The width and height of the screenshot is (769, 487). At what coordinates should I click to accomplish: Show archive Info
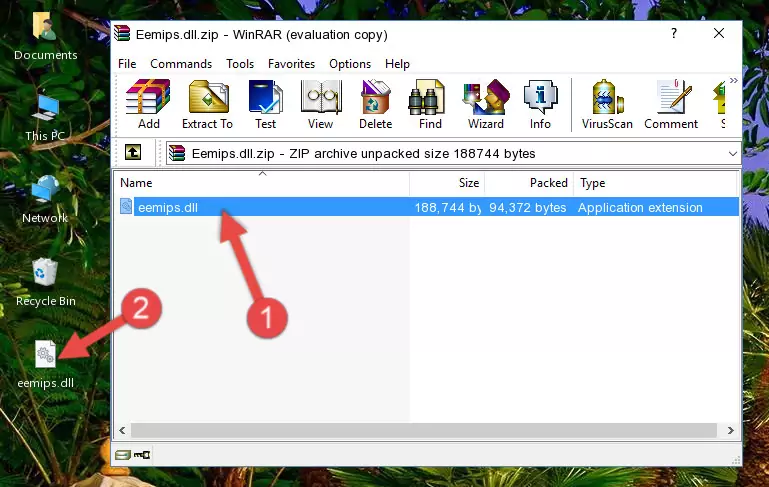(540, 104)
